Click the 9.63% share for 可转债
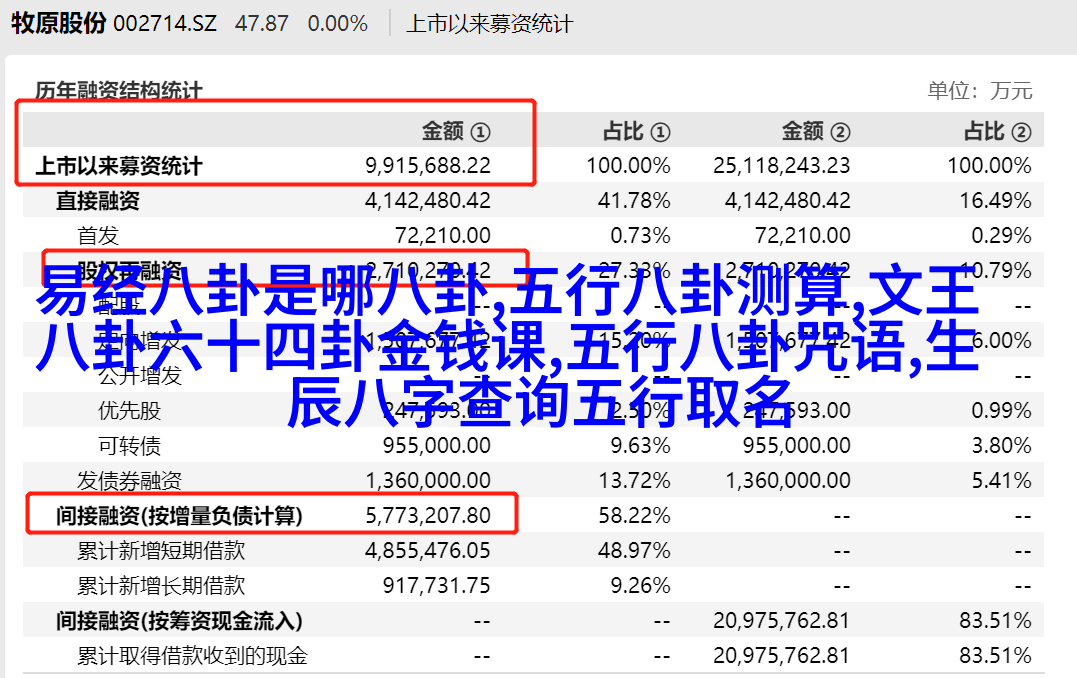1077x678 pixels. pos(640,446)
